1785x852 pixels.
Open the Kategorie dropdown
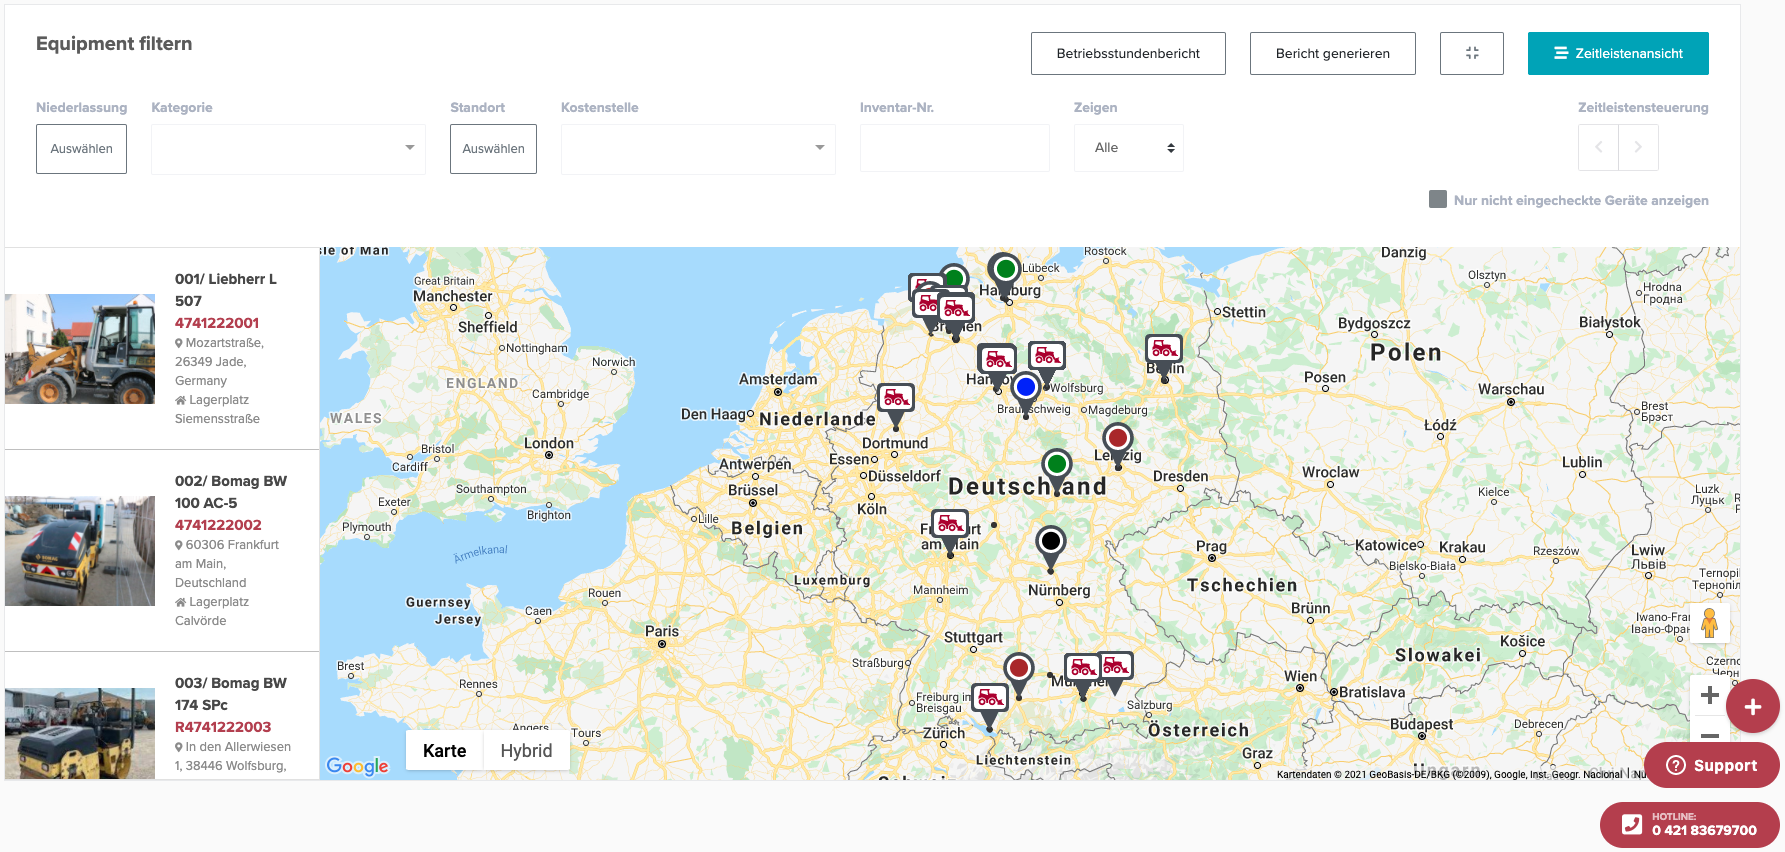(288, 148)
